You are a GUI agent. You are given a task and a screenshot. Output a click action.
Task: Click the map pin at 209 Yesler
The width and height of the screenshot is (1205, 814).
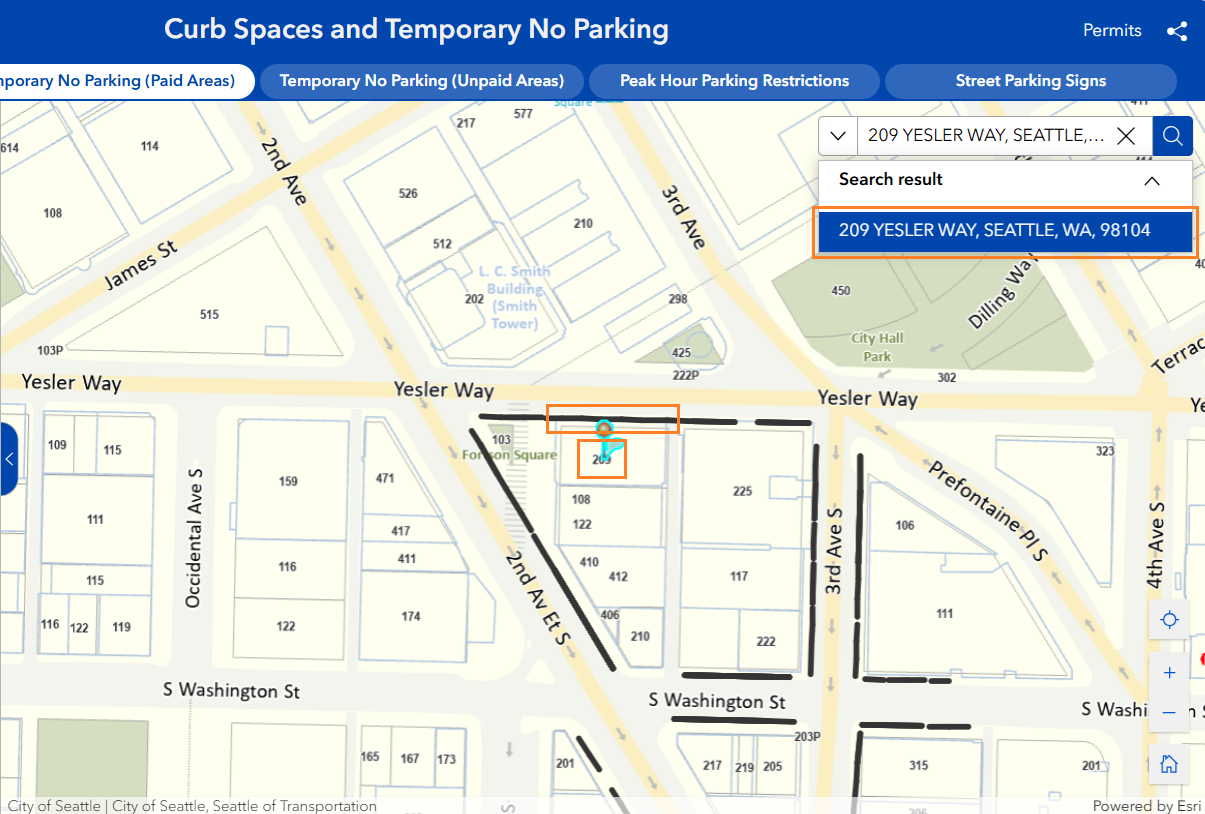point(604,431)
